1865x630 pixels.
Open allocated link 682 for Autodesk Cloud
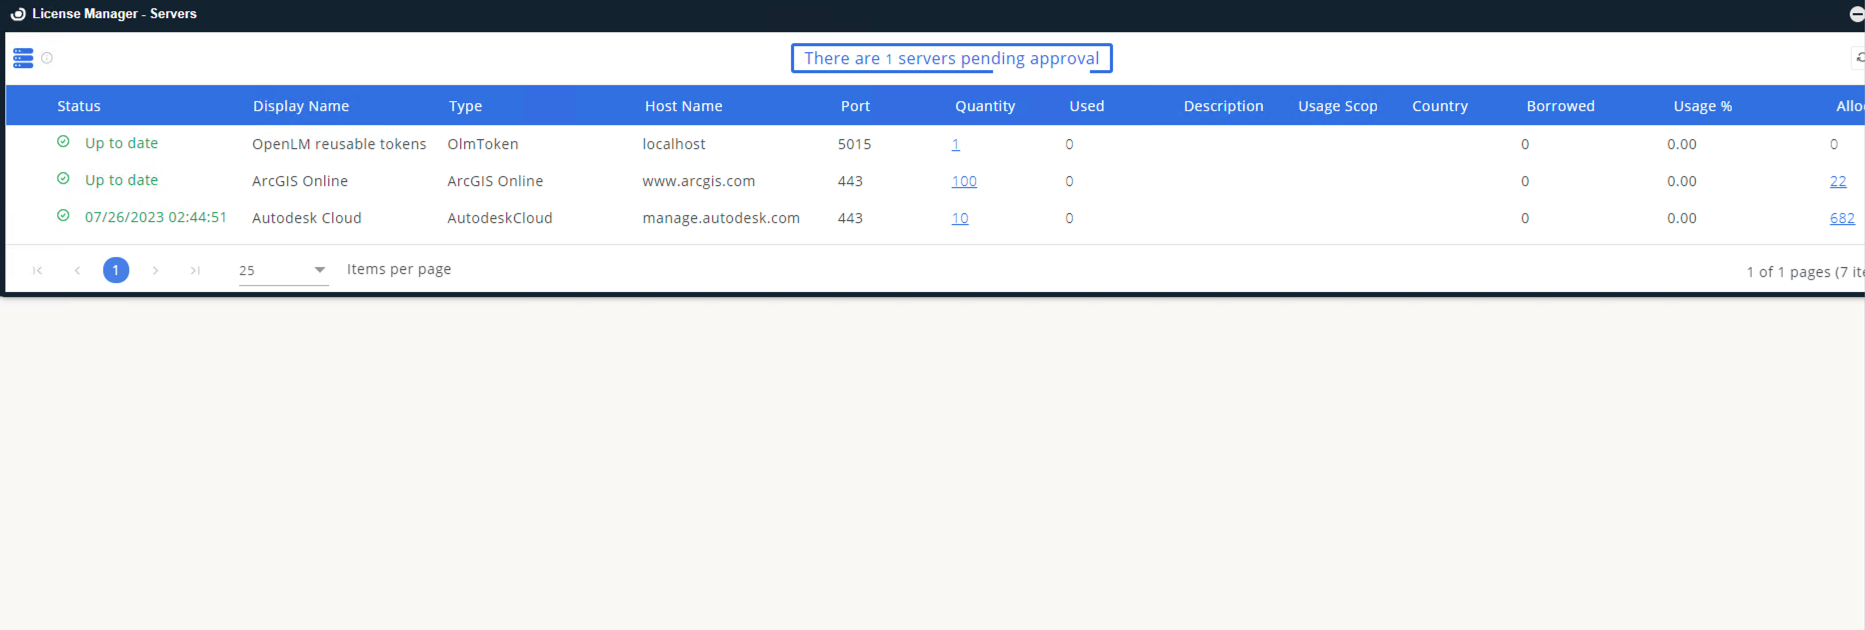click(x=1842, y=218)
